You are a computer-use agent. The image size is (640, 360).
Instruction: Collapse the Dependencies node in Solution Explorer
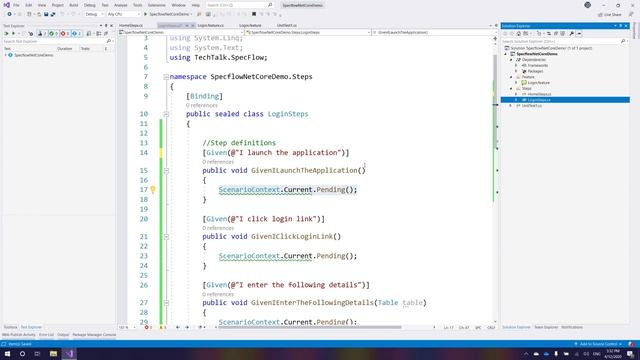coord(511,60)
